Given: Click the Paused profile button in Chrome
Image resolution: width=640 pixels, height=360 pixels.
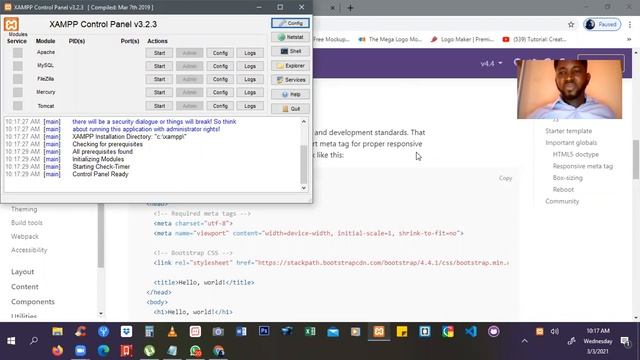Looking at the screenshot, I should 602,24.
